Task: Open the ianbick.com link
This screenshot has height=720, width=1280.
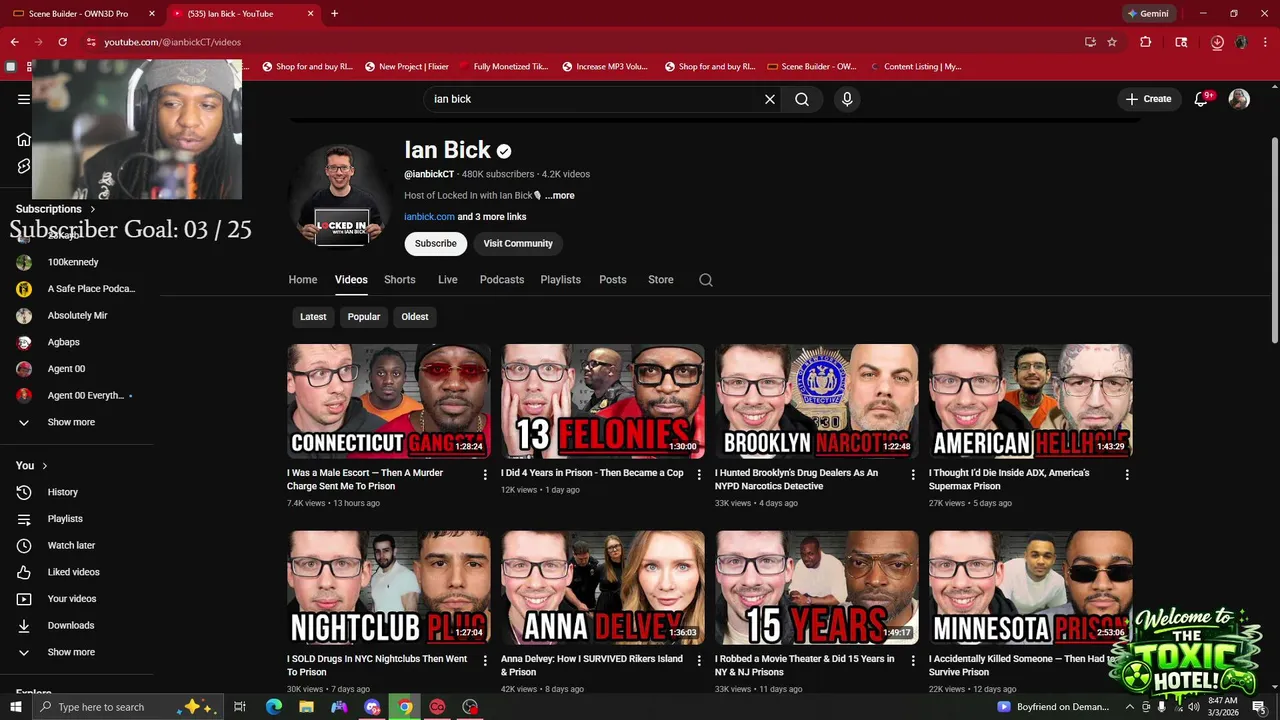Action: tap(429, 217)
